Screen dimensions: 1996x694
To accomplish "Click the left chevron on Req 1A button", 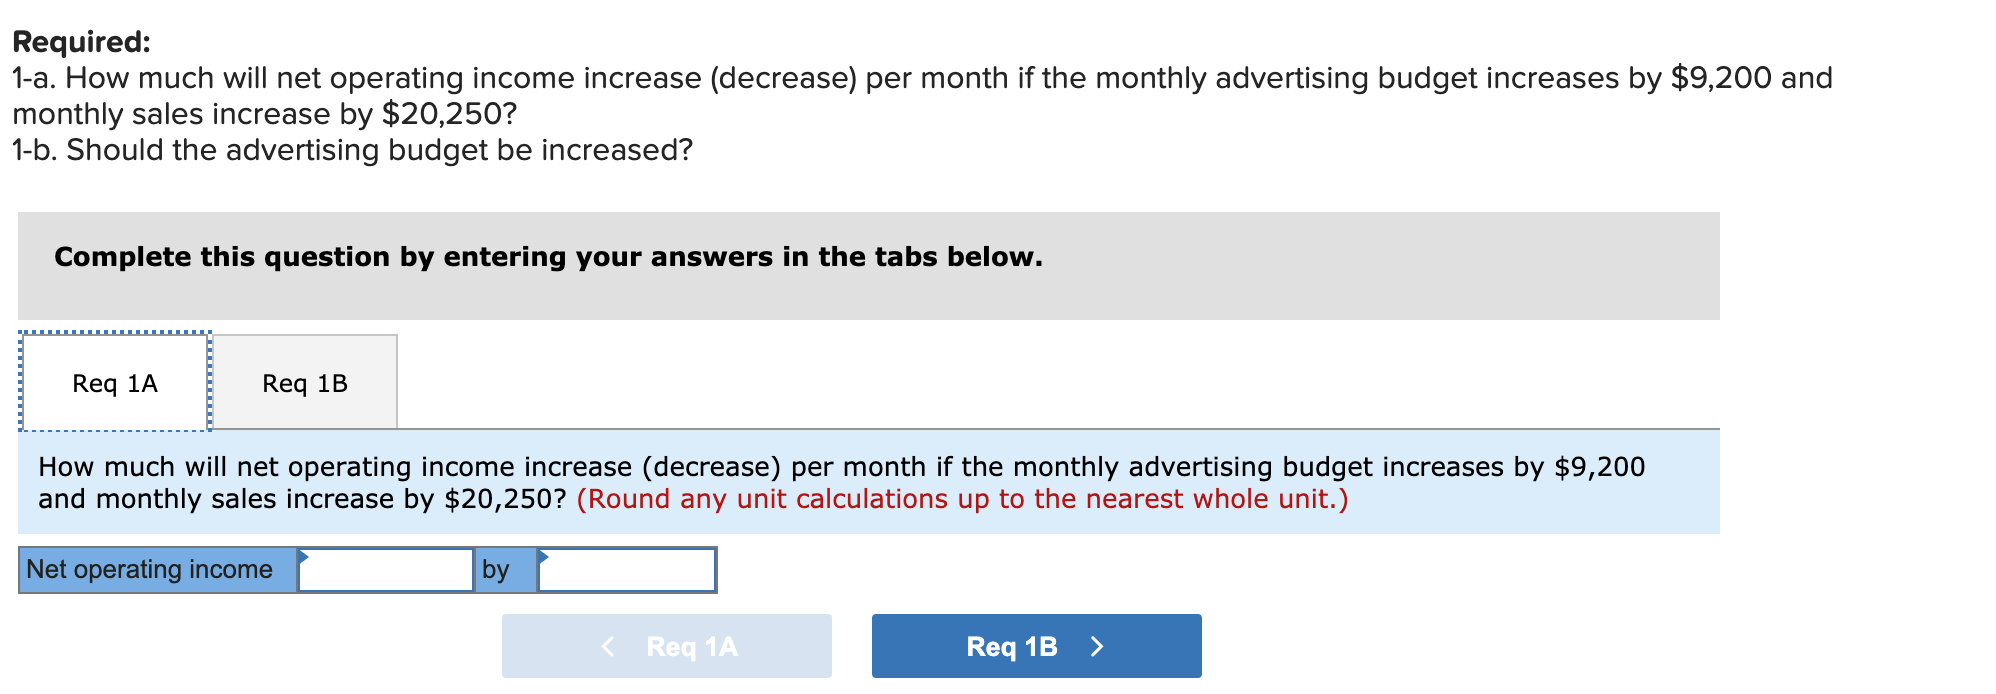I will (608, 646).
